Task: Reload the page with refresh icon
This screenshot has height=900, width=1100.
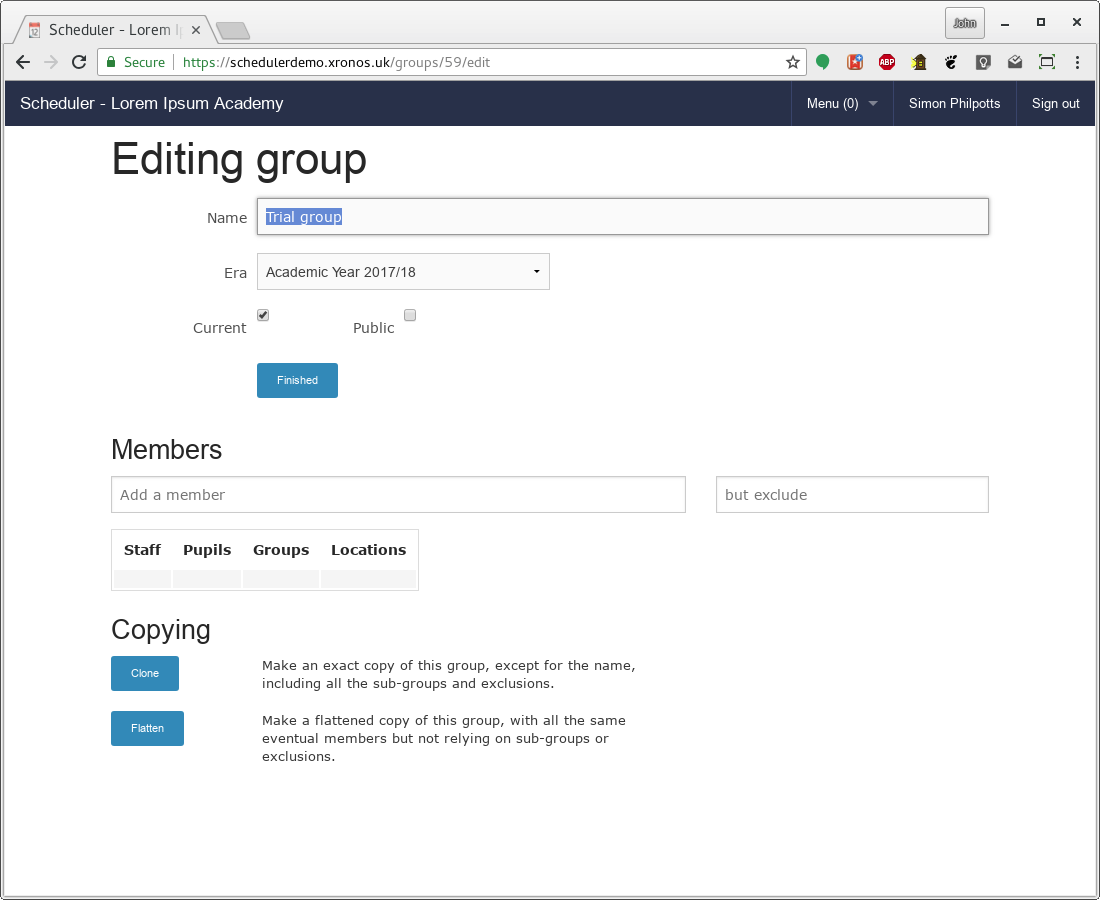Action: click(79, 62)
